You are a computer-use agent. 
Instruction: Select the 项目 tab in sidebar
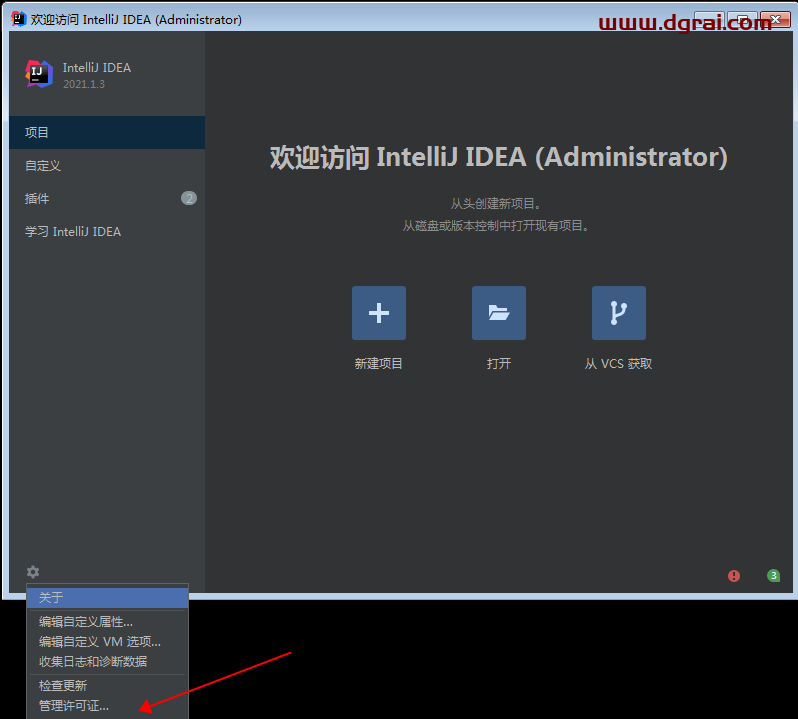coord(107,132)
